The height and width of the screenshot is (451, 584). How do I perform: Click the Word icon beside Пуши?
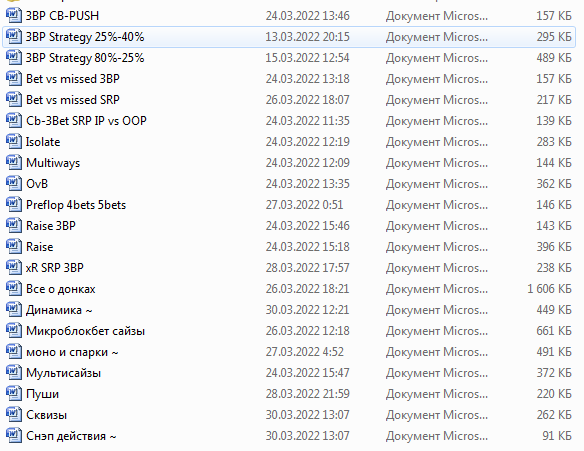tap(13, 394)
